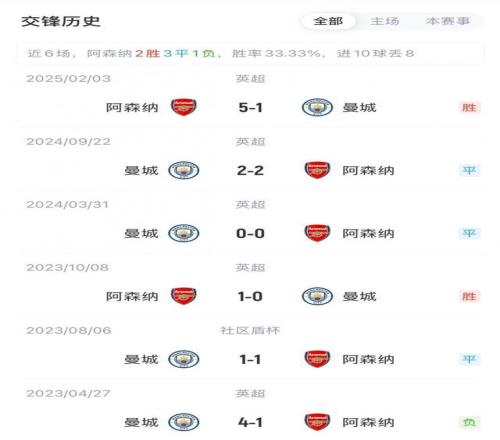Open the 4-1 score on 2023/04/27
Image resolution: width=500 pixels, height=440 pixels.
(x=250, y=423)
